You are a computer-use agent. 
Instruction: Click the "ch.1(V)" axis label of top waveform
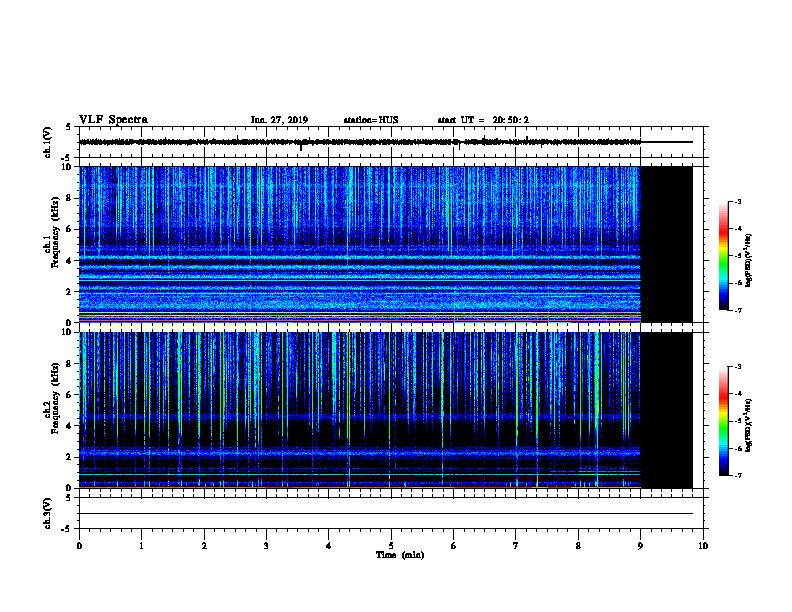coord(47,142)
